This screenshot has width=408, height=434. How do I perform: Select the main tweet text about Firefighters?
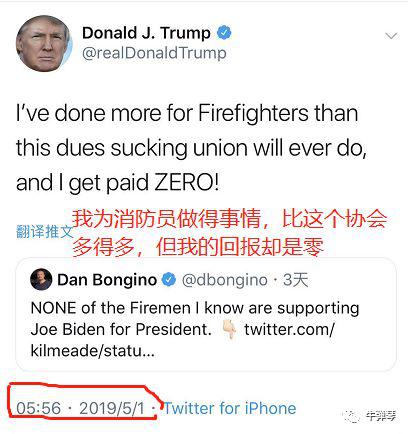tap(192, 148)
